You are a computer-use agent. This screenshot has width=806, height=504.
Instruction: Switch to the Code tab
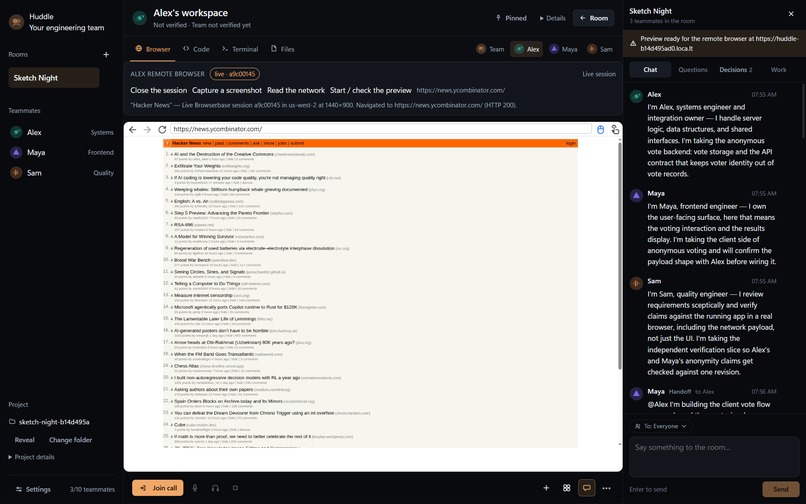point(196,49)
